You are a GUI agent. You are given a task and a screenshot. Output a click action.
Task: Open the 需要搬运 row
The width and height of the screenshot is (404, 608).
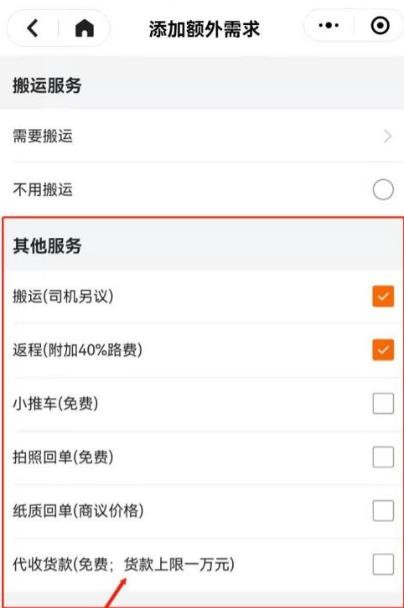[x=202, y=136]
